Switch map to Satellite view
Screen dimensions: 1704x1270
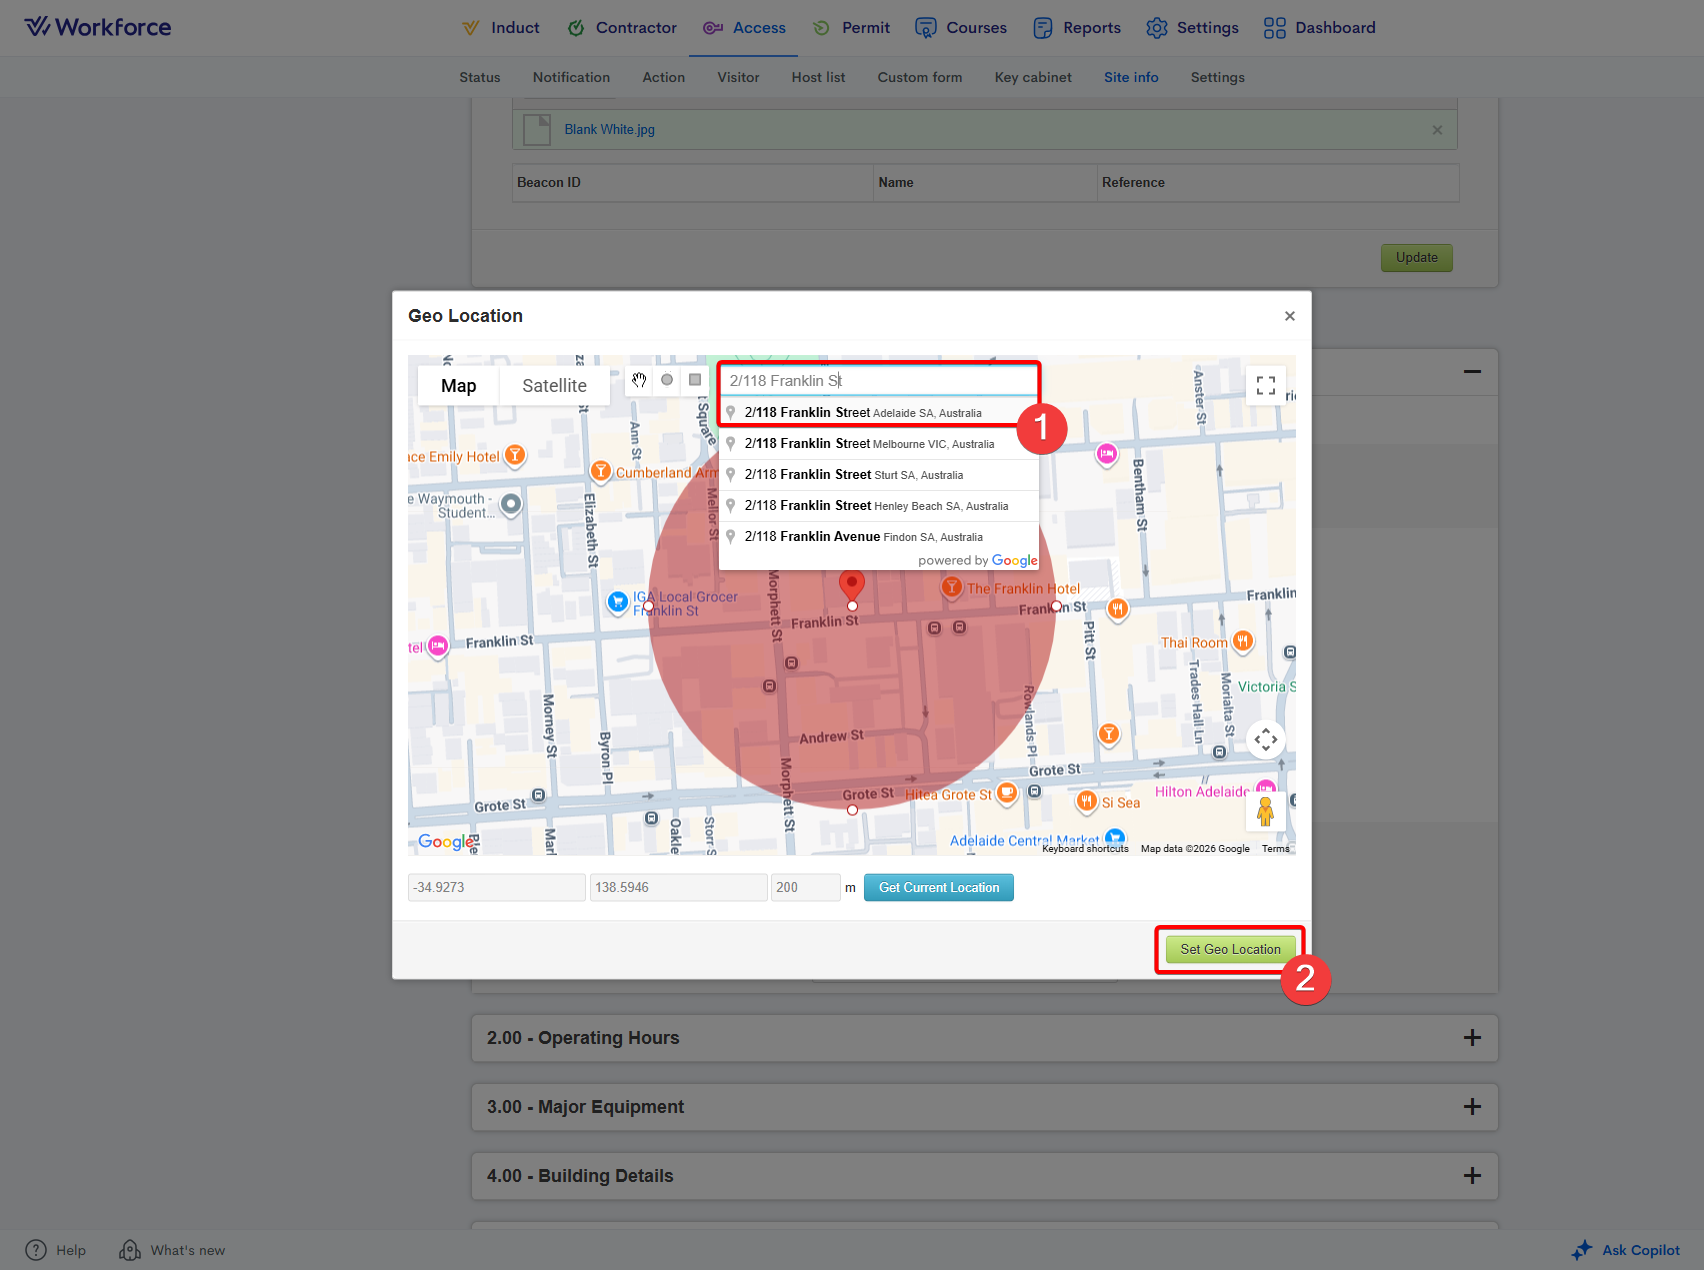coord(554,386)
